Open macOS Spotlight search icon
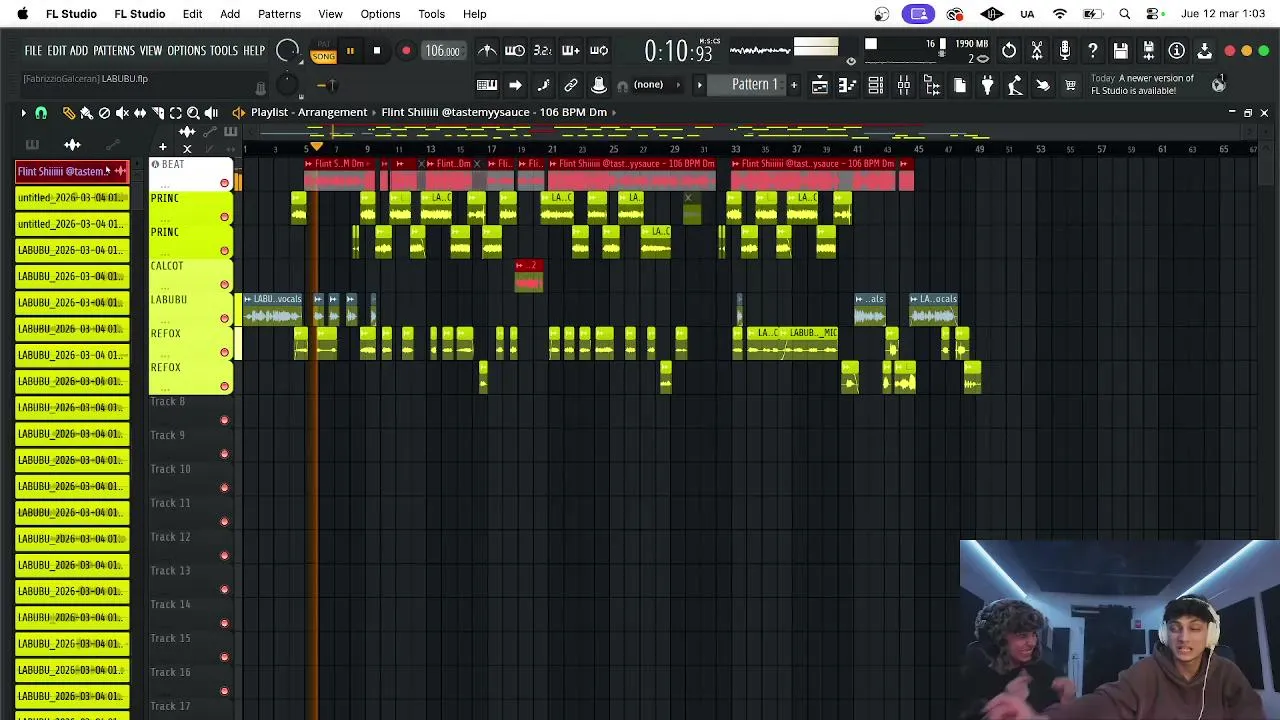 [x=1125, y=14]
